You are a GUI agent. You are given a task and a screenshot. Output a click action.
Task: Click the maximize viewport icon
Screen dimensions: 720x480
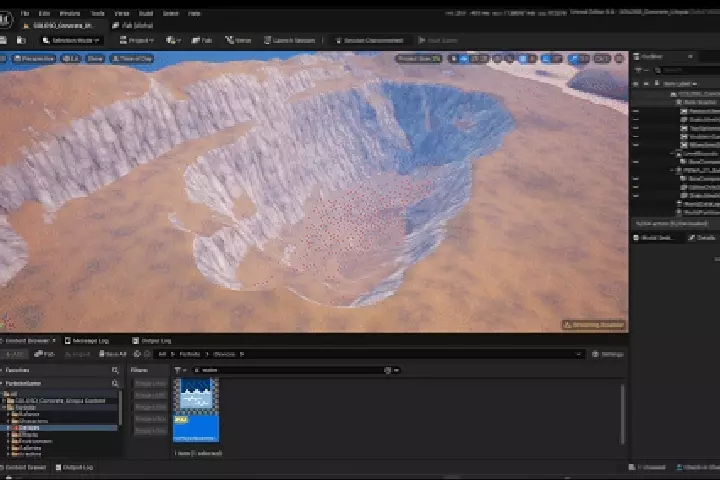click(619, 59)
